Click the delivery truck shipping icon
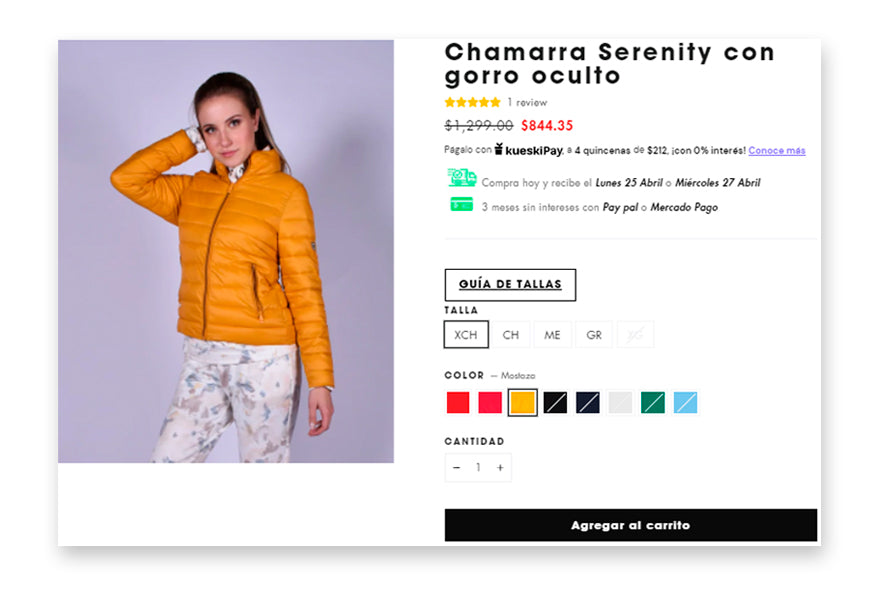The width and height of the screenshot is (885, 589). [462, 179]
